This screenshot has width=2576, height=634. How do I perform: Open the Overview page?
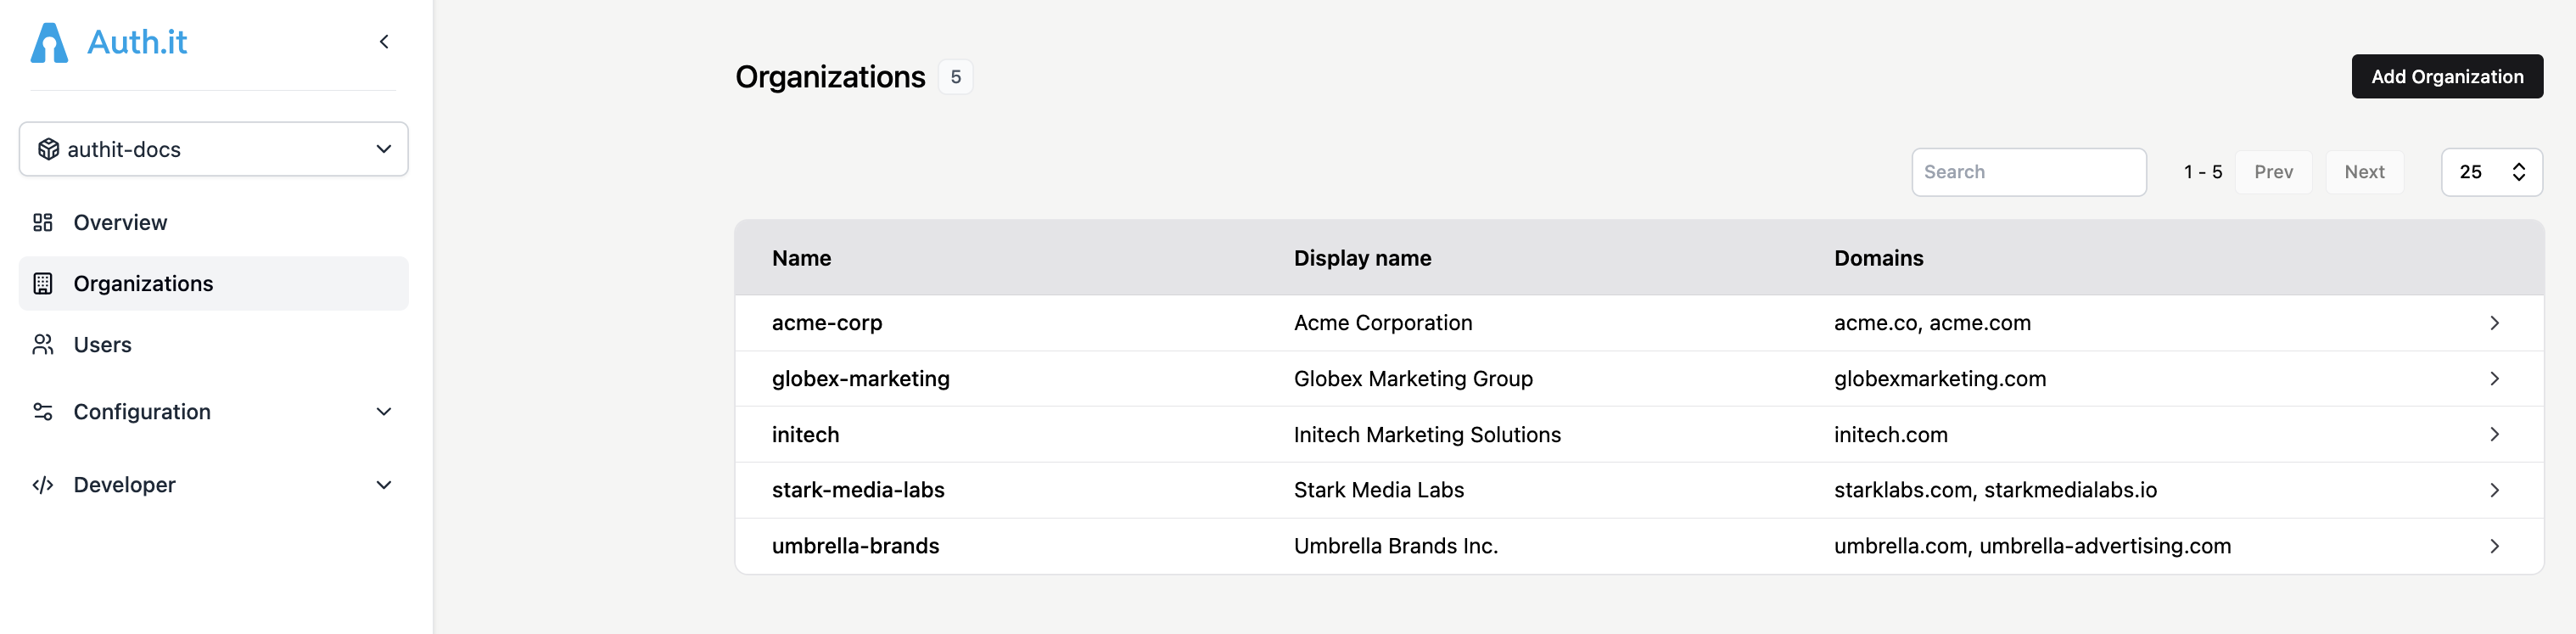[119, 222]
